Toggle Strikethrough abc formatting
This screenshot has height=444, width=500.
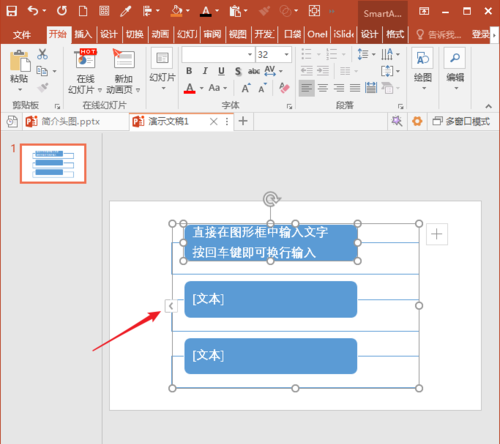[254, 71]
